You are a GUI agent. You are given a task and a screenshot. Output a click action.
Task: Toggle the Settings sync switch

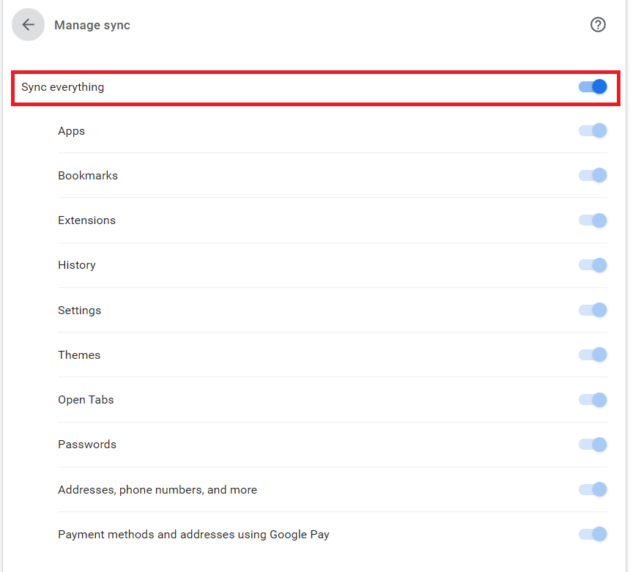[593, 310]
